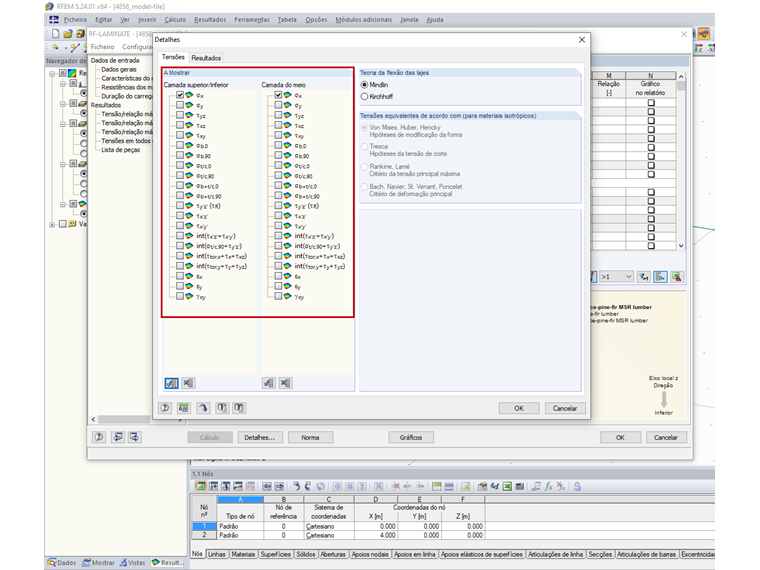The width and height of the screenshot is (760, 570).
Task: Expand Va node in Navegador tree
Action: coord(52,224)
